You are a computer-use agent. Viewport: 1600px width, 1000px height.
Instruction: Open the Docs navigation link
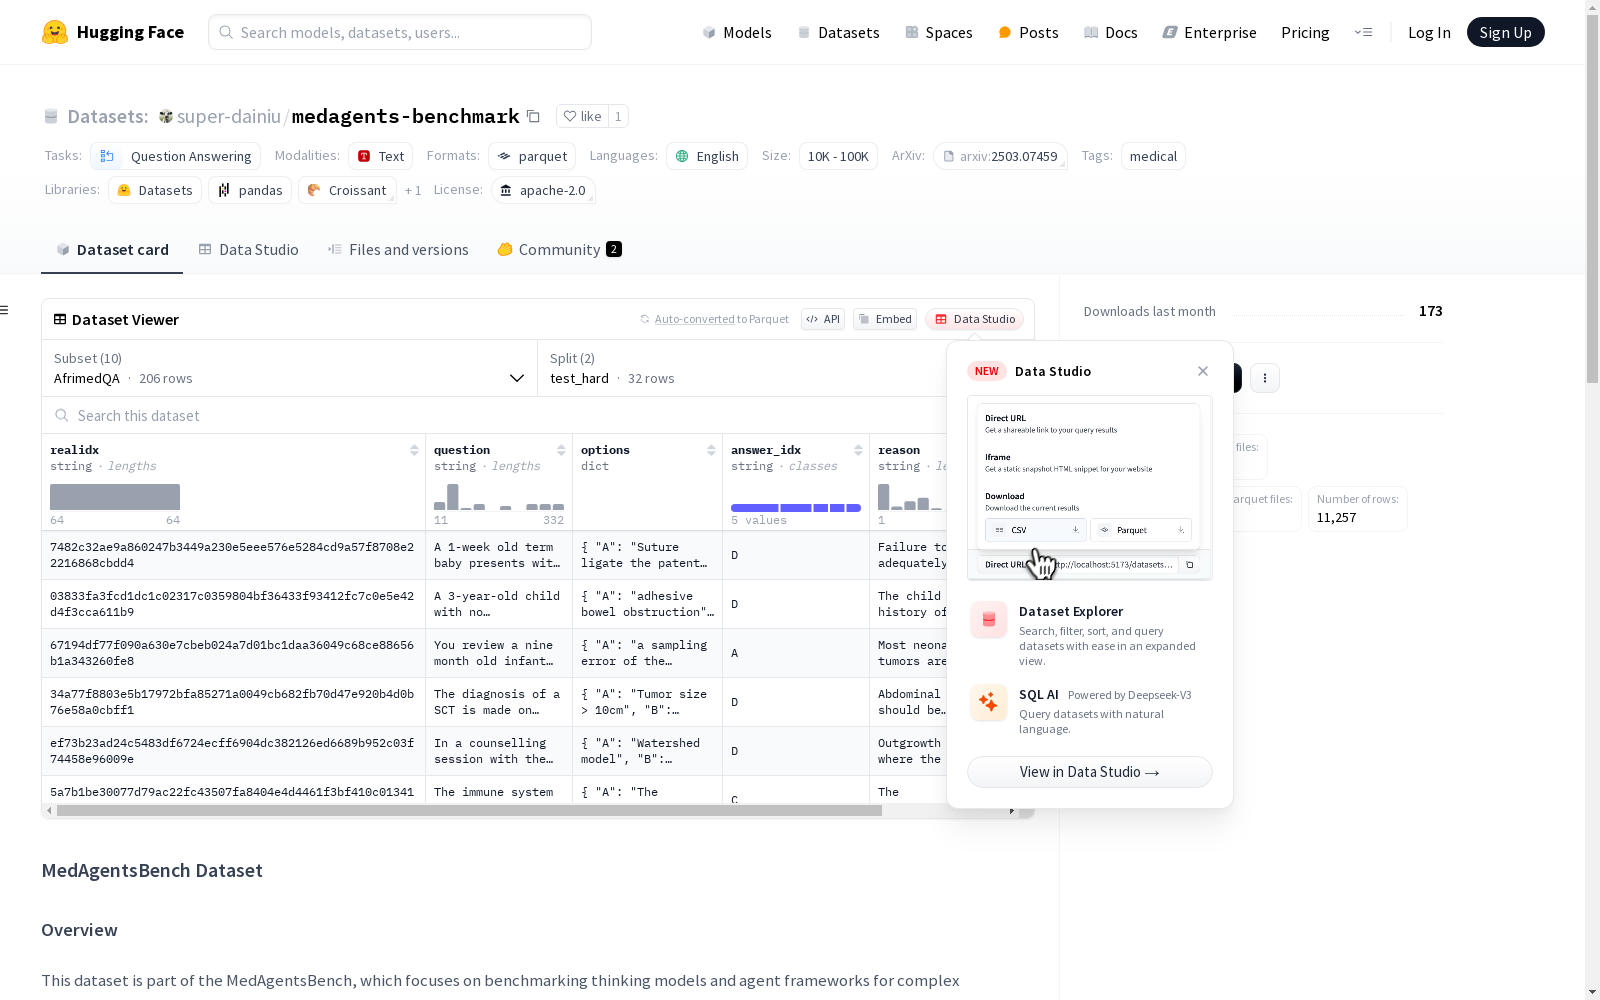pyautogui.click(x=1110, y=32)
